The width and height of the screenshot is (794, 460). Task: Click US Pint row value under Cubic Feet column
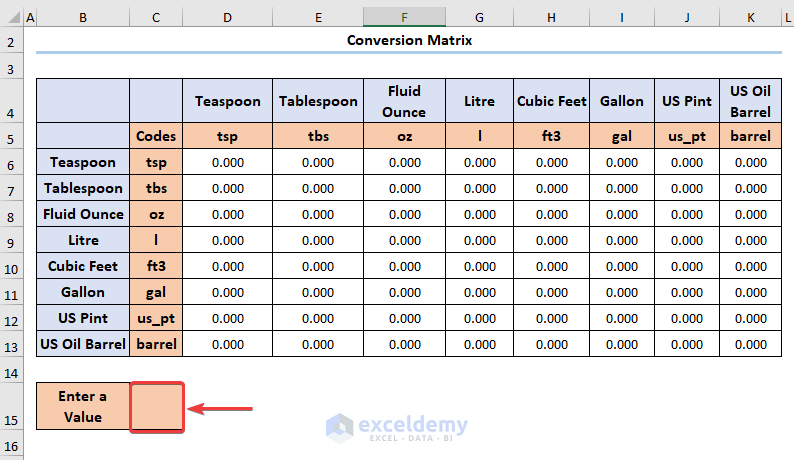[551, 318]
